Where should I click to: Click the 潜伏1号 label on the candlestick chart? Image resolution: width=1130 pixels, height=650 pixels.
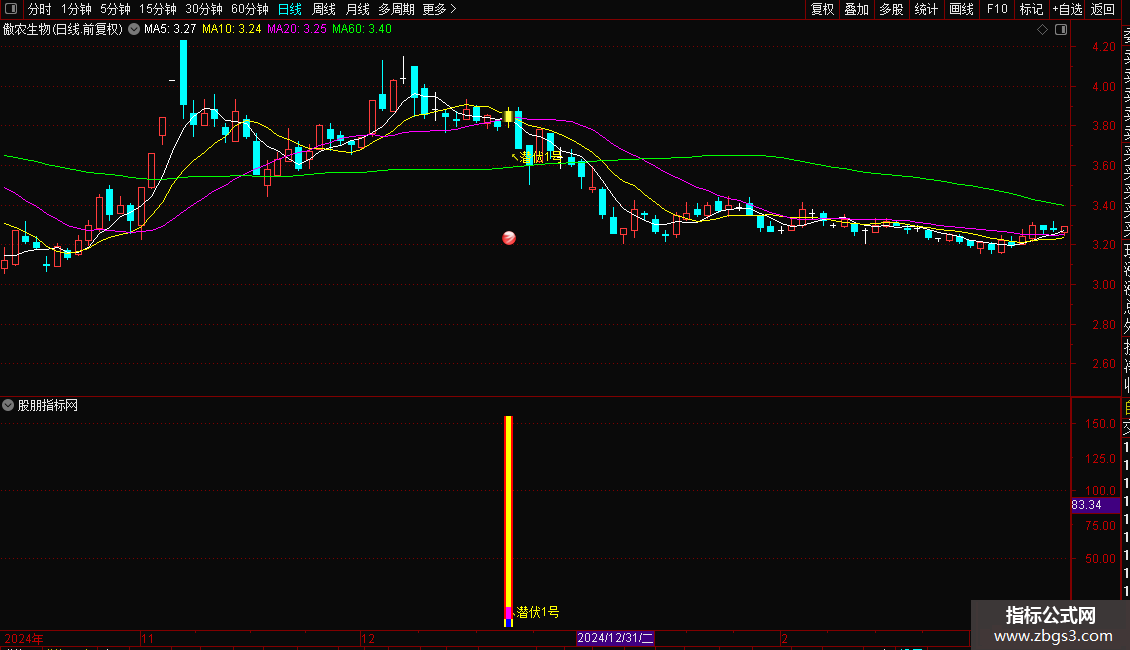[540, 156]
